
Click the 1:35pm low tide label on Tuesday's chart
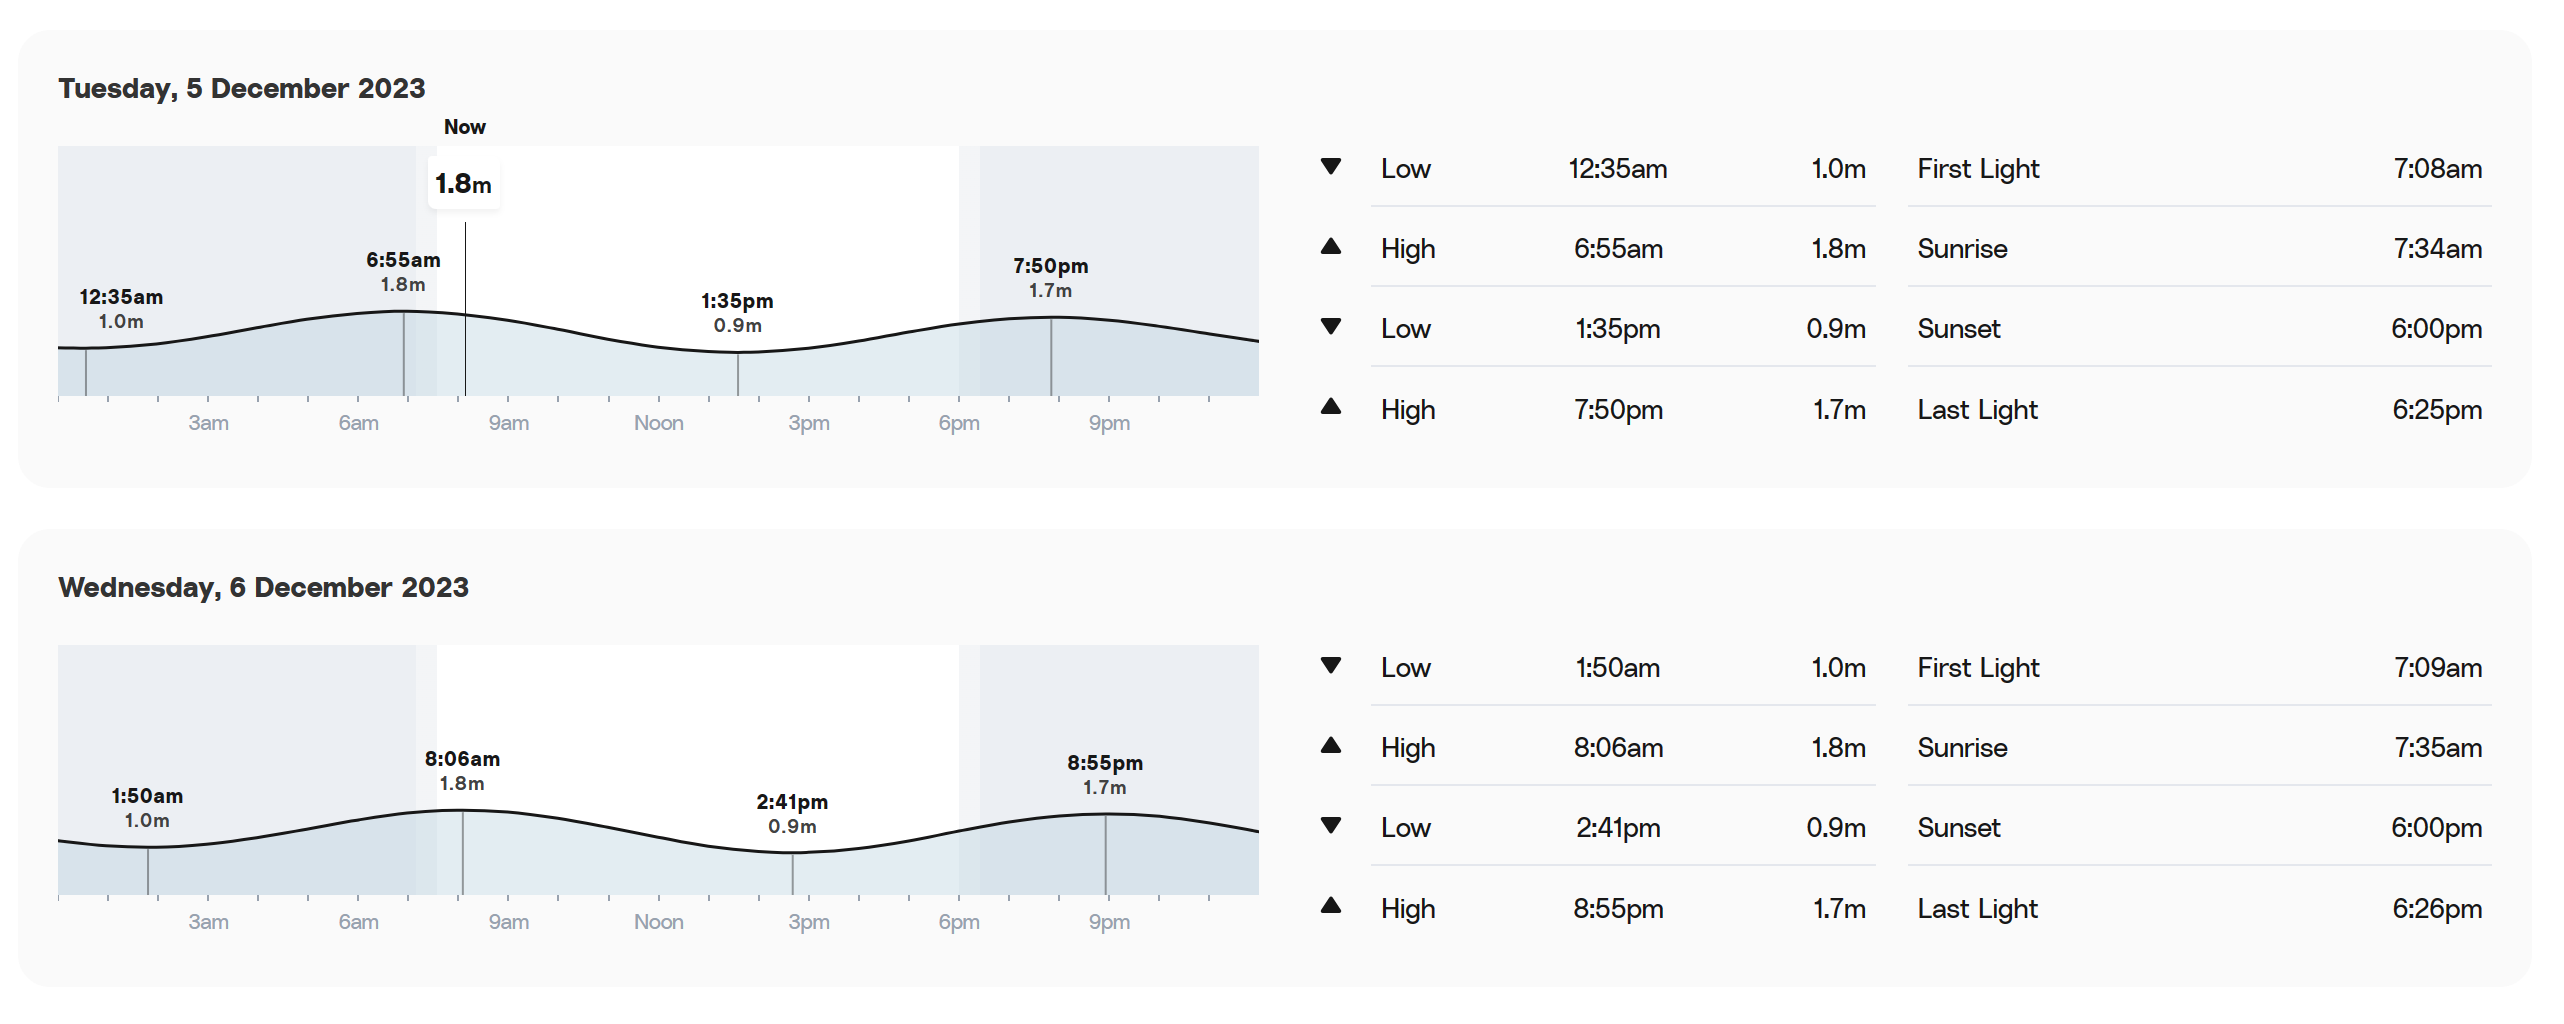pyautogui.click(x=737, y=302)
